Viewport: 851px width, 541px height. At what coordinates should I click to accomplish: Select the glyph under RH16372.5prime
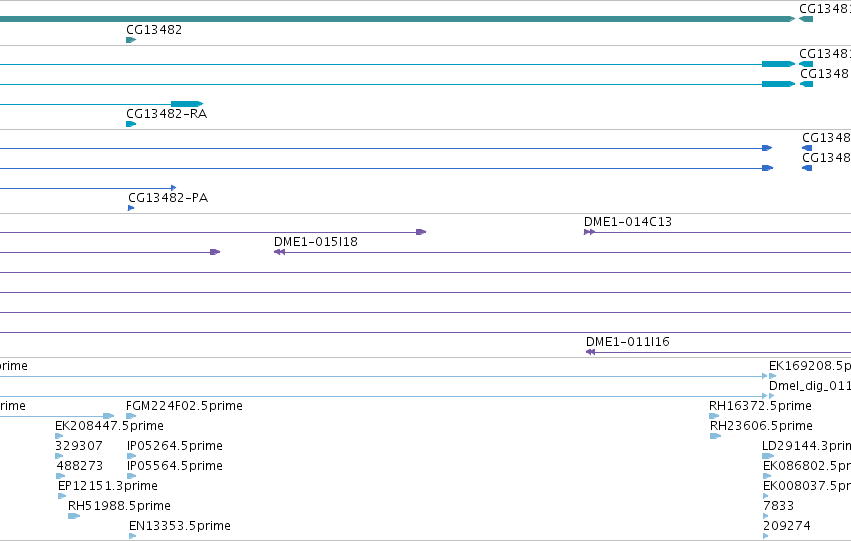714,416
